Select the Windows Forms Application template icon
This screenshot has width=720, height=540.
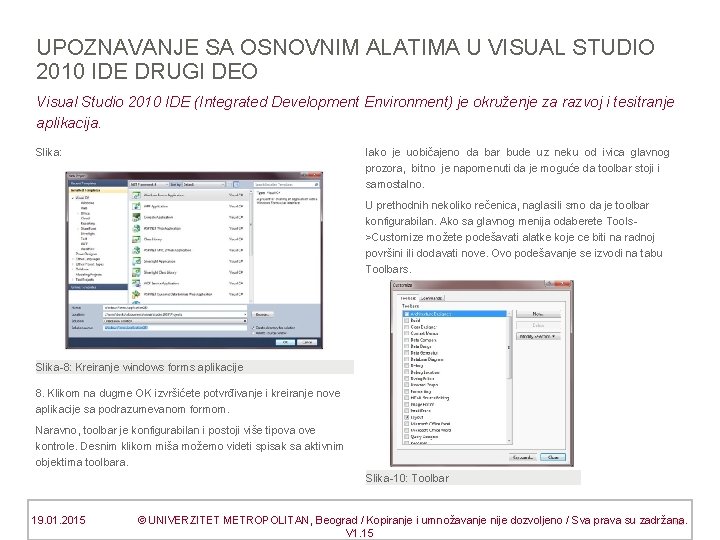click(x=136, y=195)
